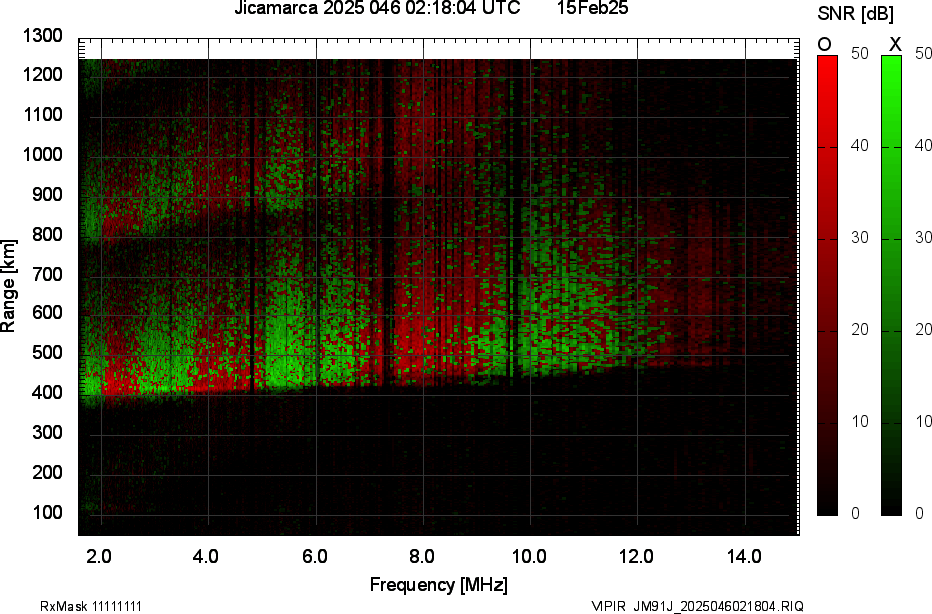Click the SNR [dB] legend heading
932x614 pixels.
coord(855,14)
